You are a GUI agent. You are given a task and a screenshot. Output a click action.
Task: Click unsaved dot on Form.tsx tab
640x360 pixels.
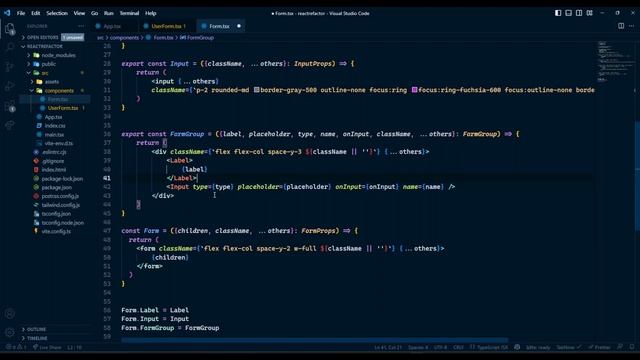point(239,26)
